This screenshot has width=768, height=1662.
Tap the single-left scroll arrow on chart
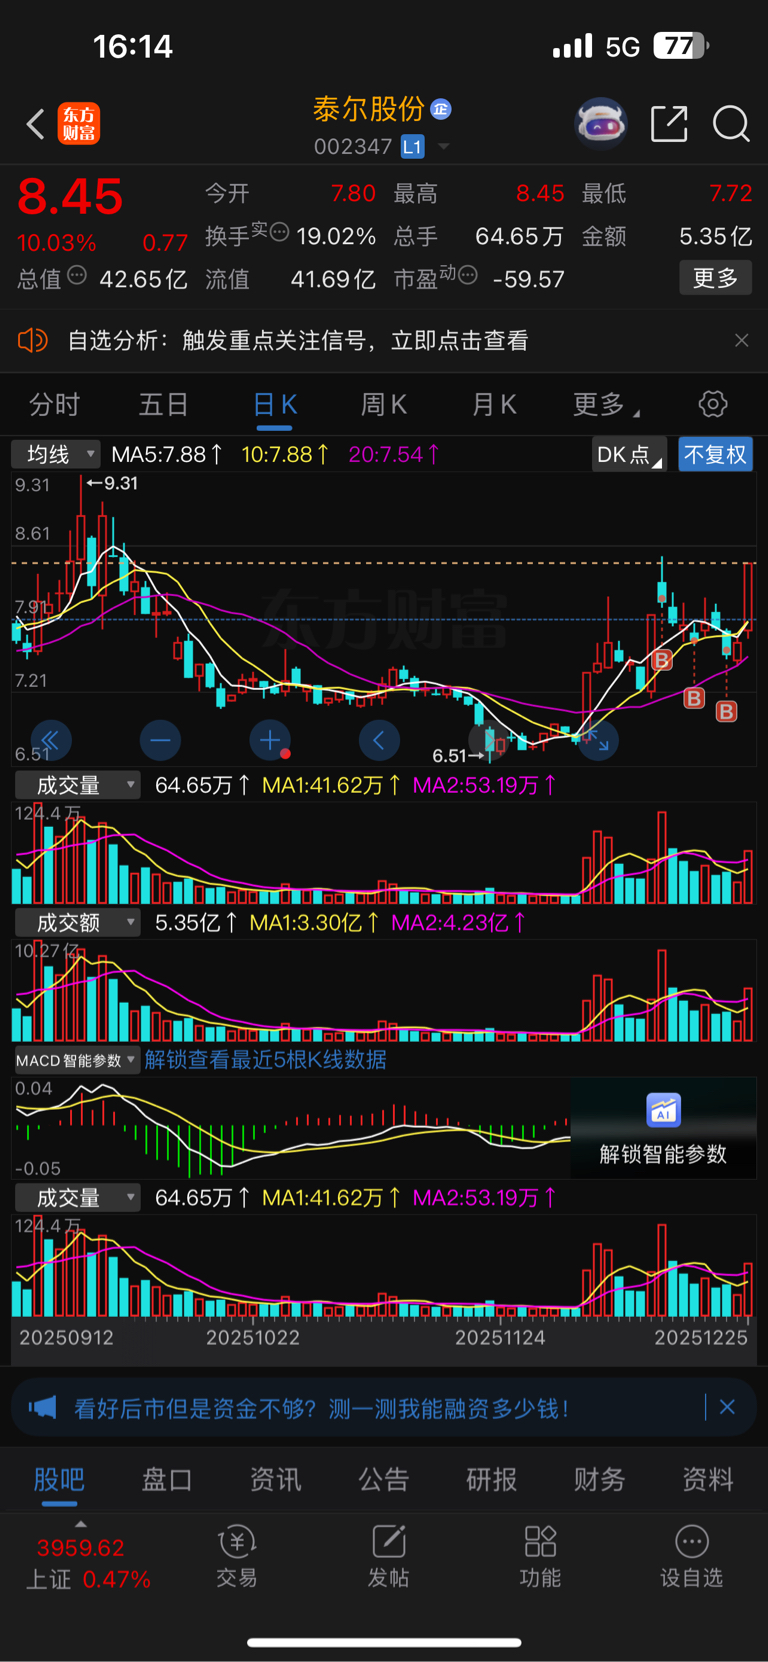pos(379,740)
